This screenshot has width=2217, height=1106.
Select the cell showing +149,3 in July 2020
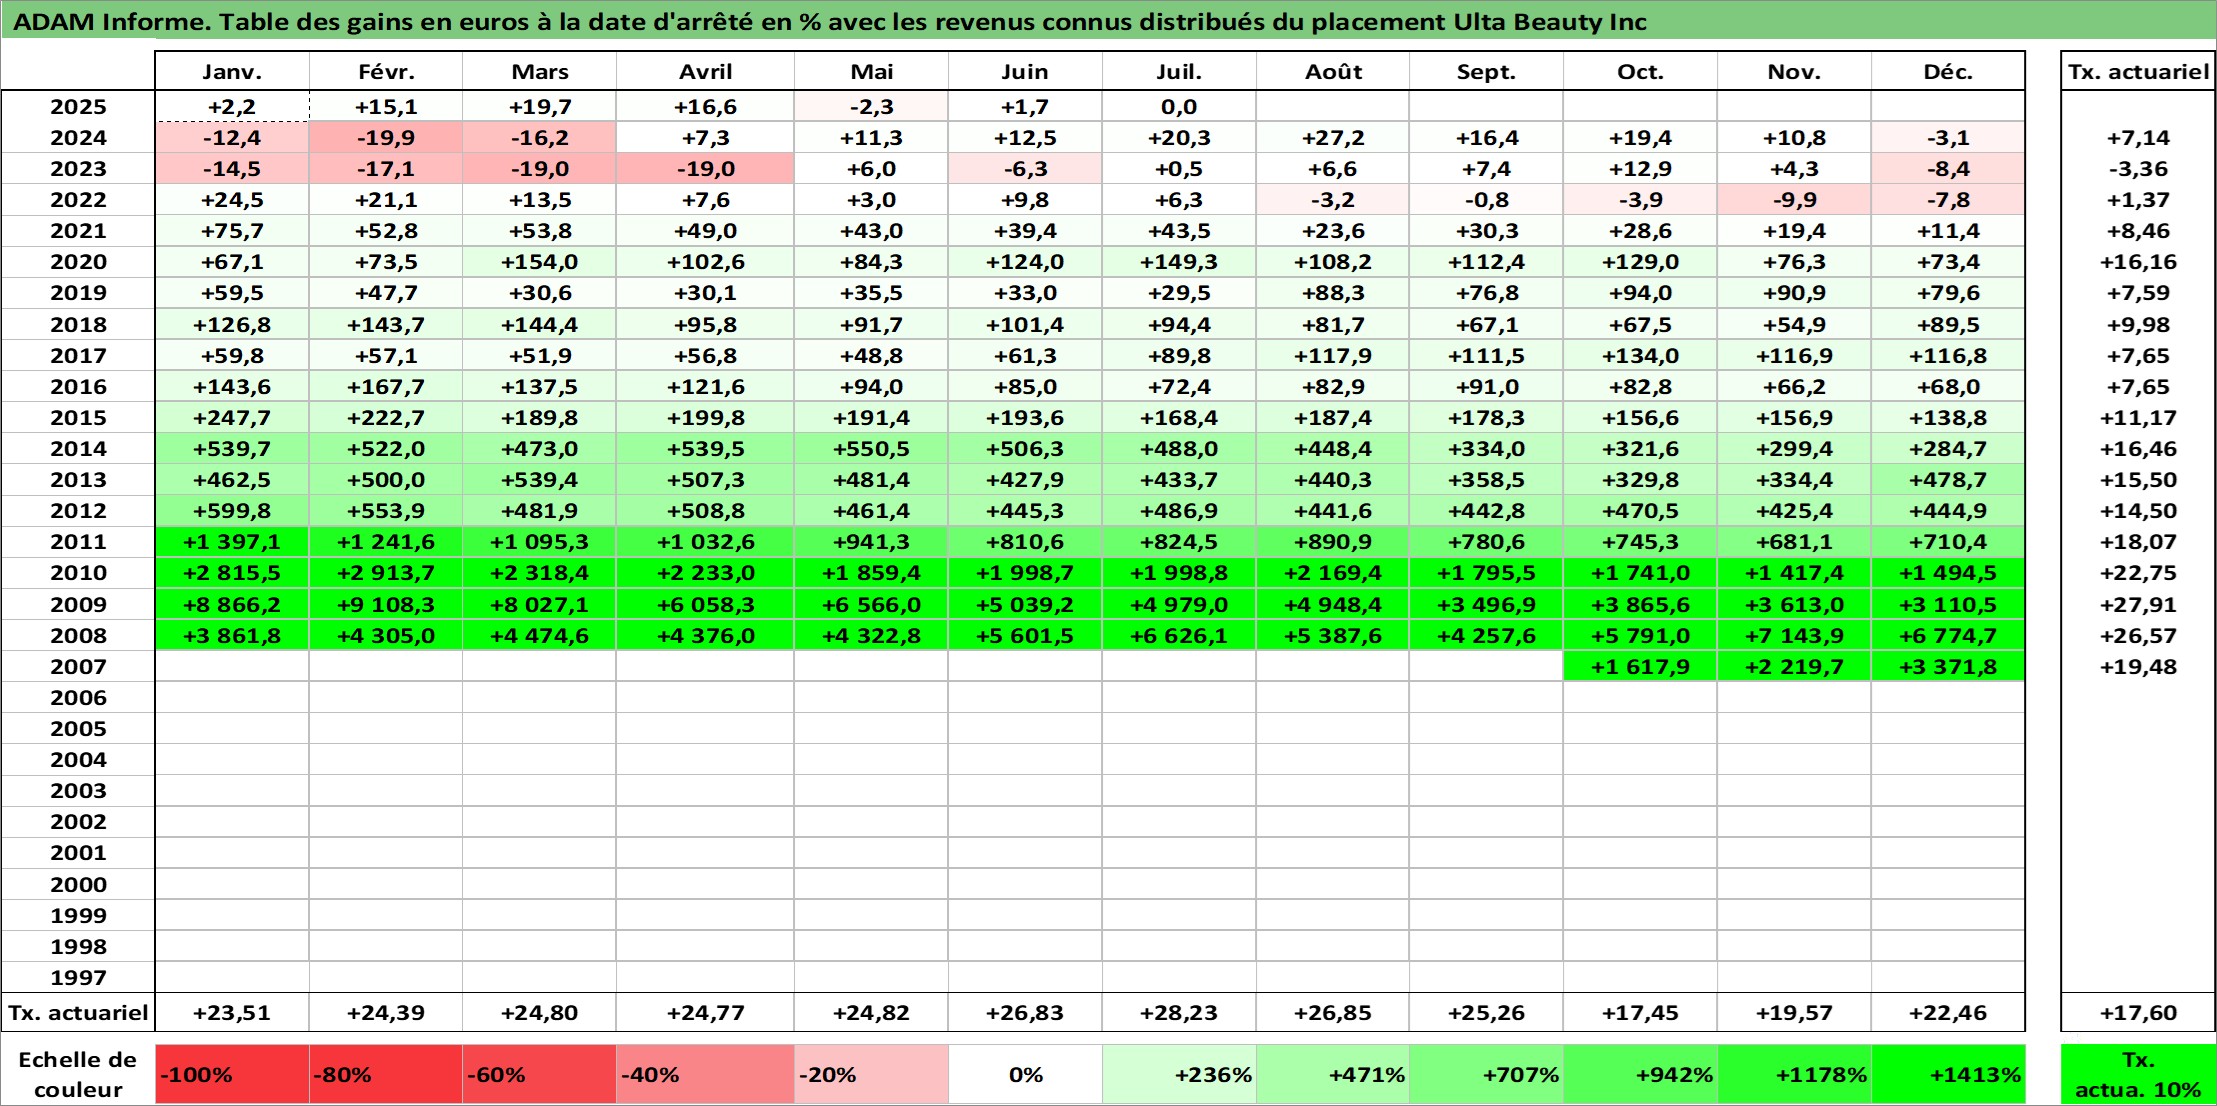click(1179, 261)
